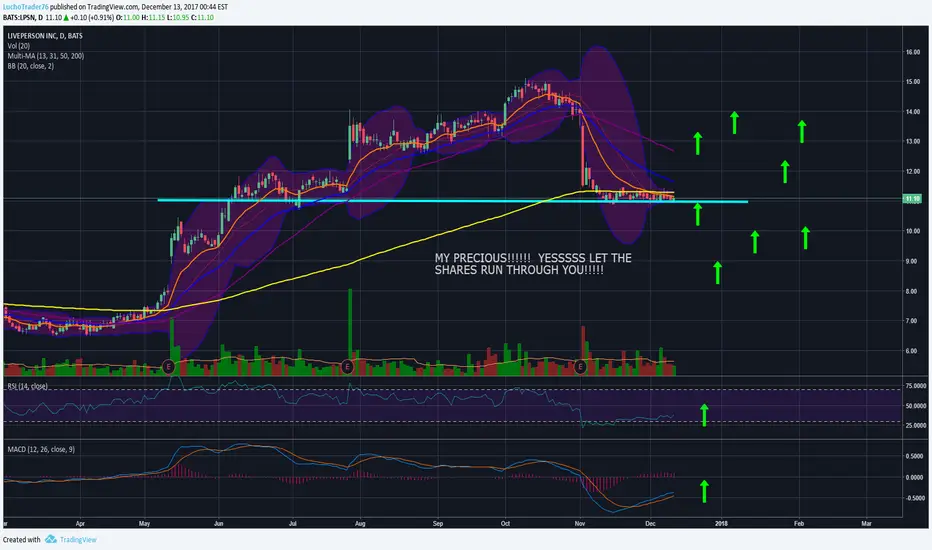Select the 'LIVEPERSON INC, D, BATS' chart title
This screenshot has height=550, width=932.
45,36
